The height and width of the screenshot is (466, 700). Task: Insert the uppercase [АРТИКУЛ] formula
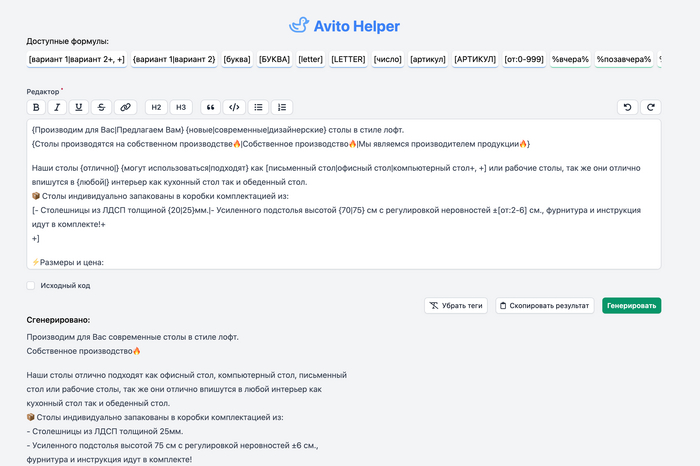(475, 59)
